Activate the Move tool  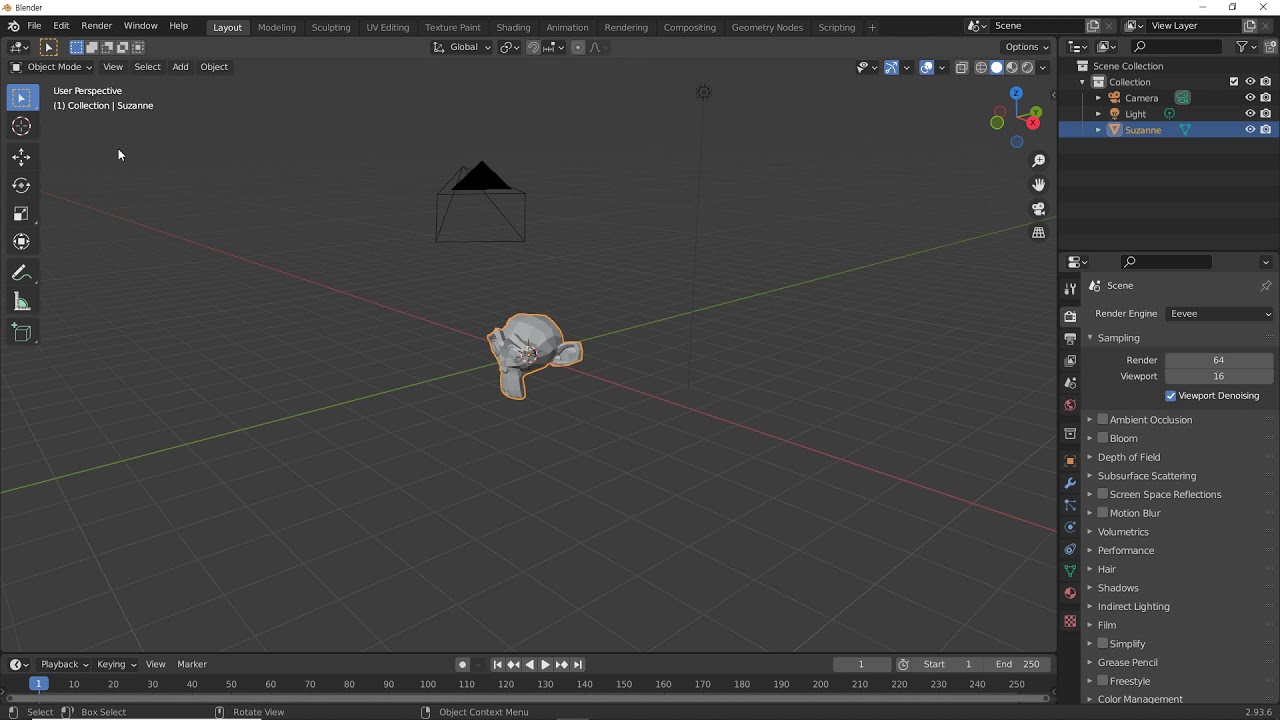point(21,157)
